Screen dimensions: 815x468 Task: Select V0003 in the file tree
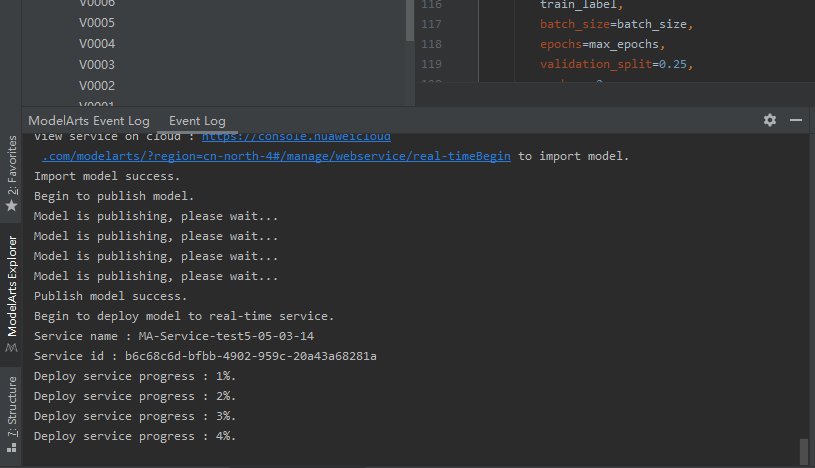click(97, 65)
